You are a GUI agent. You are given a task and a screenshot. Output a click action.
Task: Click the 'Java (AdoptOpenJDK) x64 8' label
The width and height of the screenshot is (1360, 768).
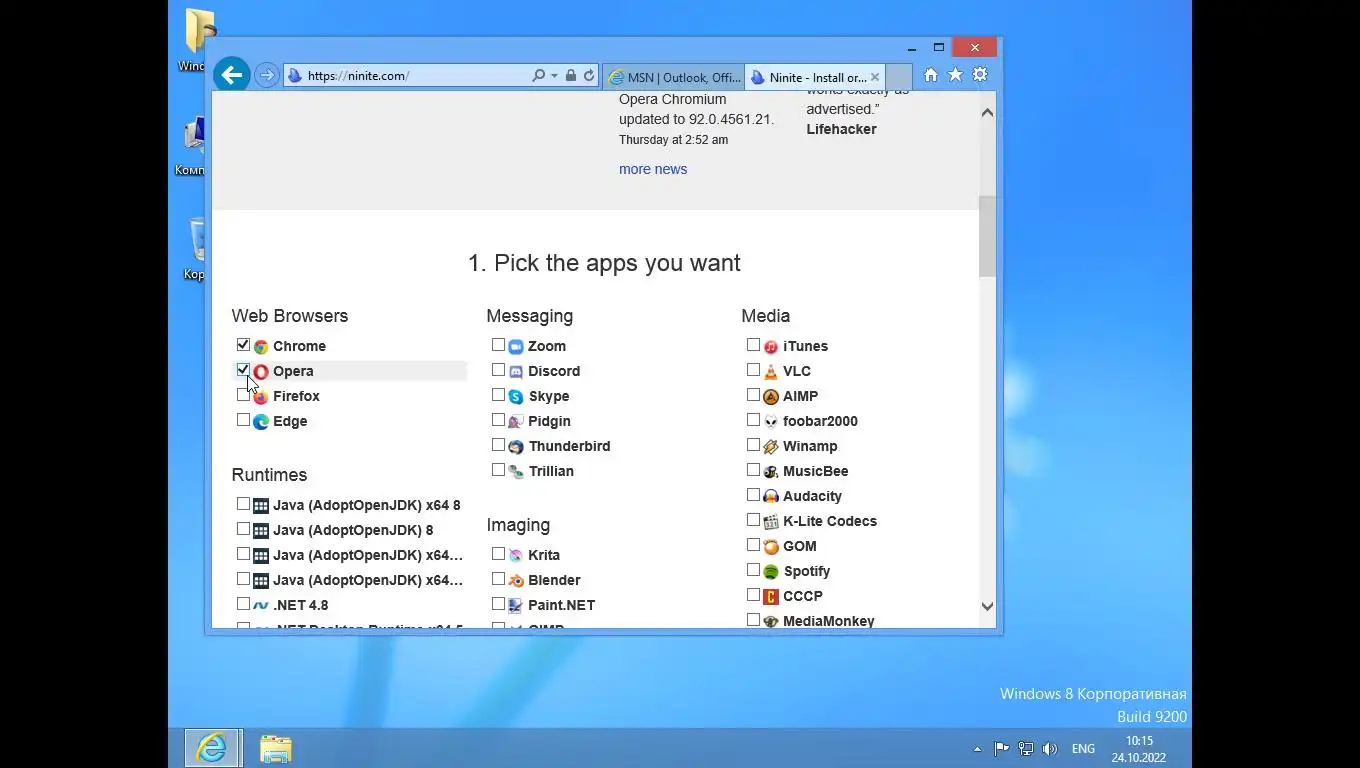pyautogui.click(x=367, y=505)
